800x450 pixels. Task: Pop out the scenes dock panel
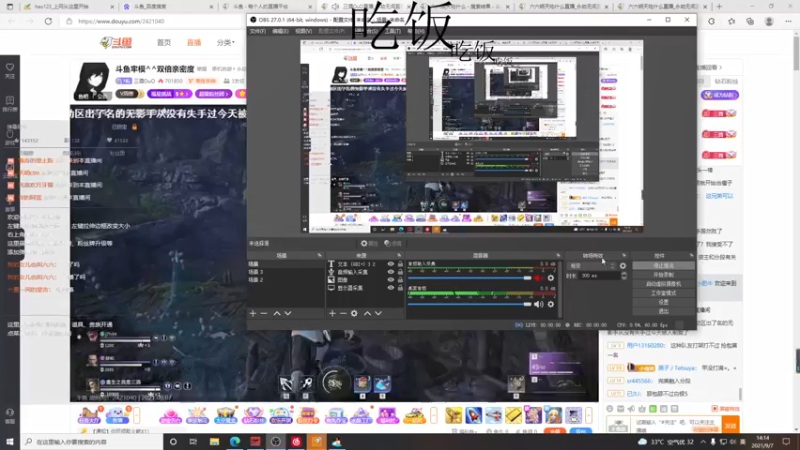tap(319, 255)
